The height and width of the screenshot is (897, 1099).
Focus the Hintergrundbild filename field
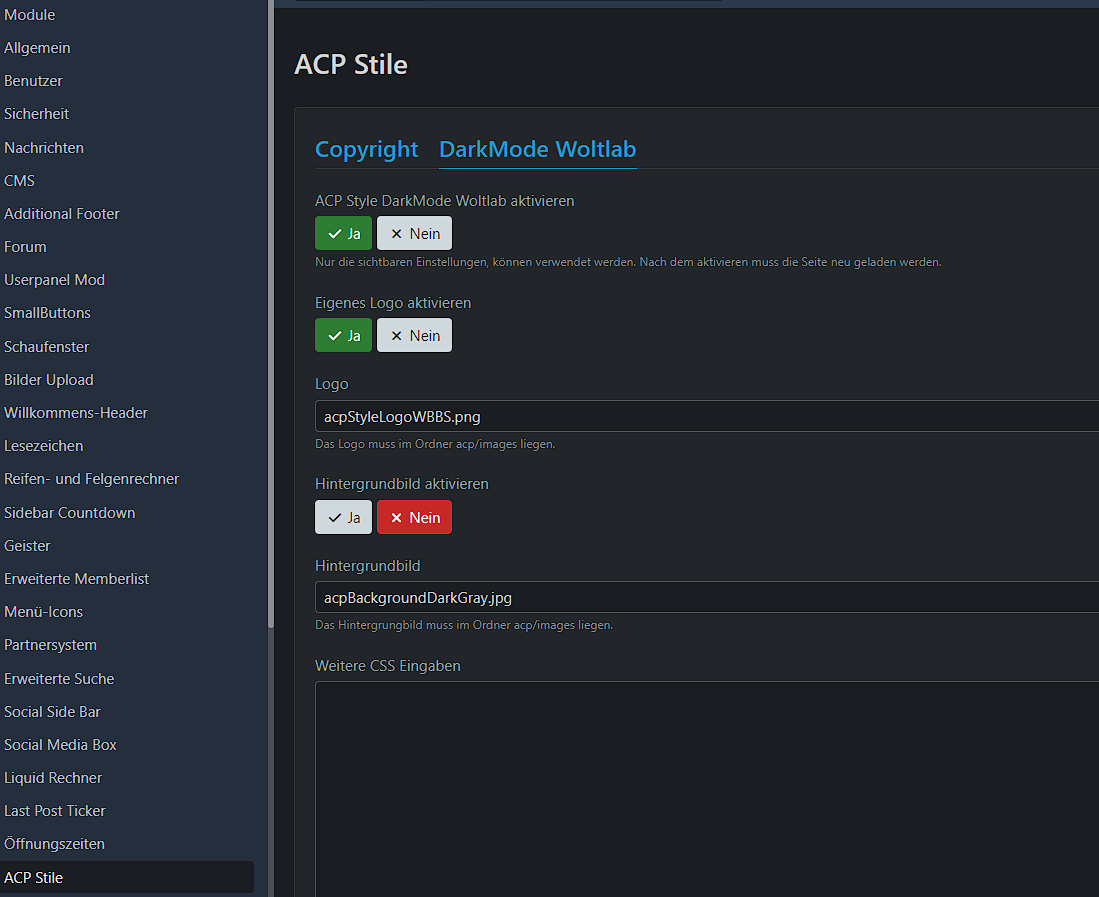pos(700,598)
